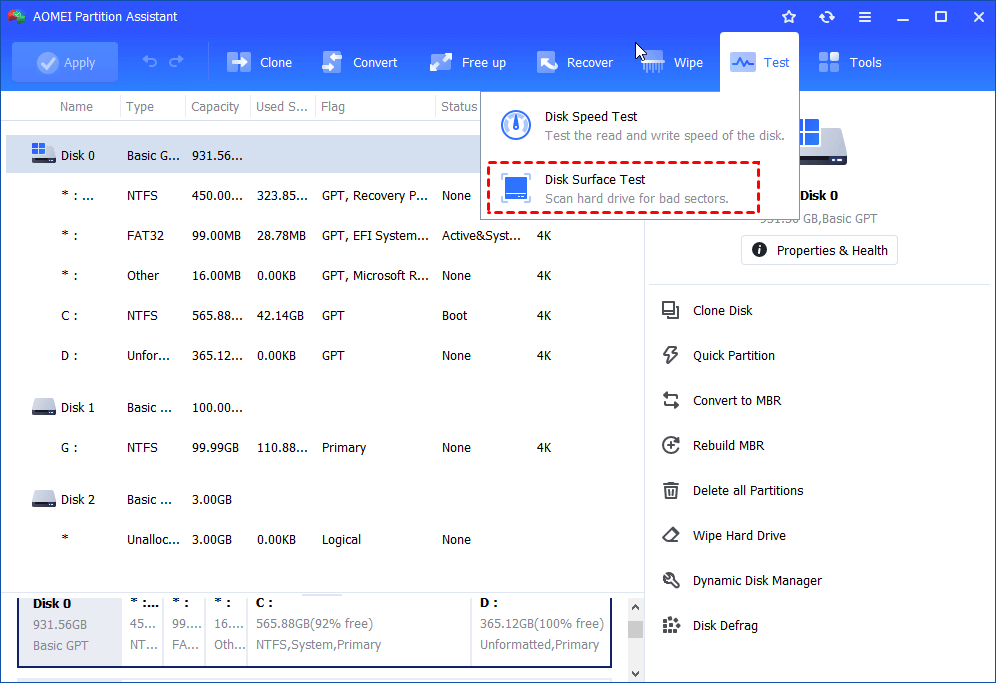Click the favorites star in title bar
The width and height of the screenshot is (996, 683).
789,17
